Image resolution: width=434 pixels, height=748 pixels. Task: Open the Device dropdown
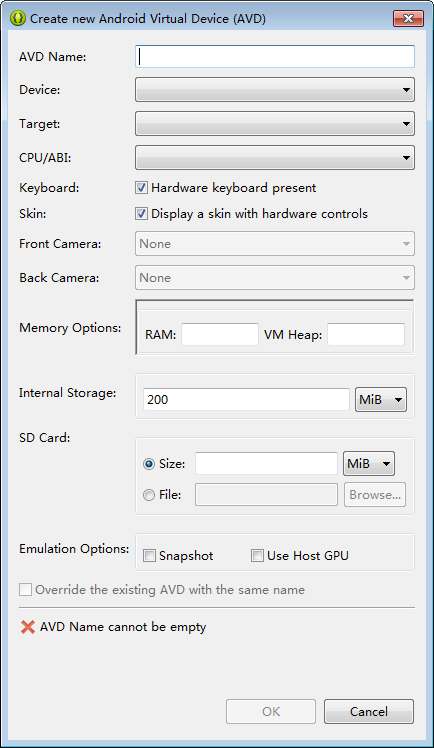[275, 90]
